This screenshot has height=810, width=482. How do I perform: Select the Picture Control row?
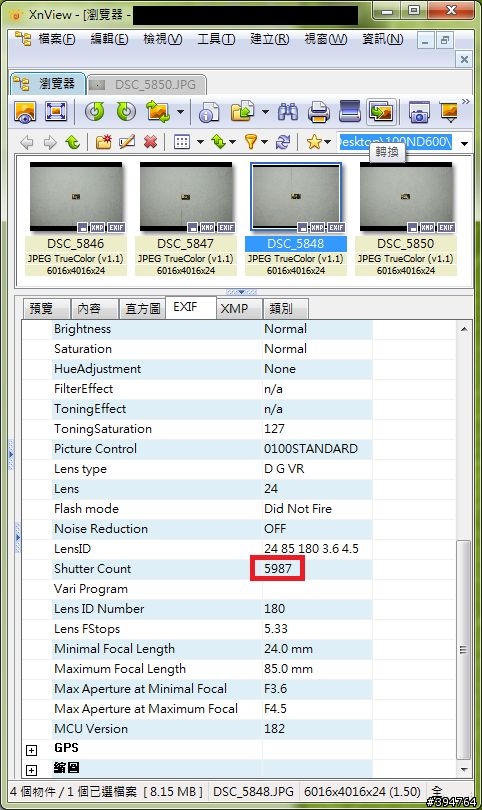(212, 448)
